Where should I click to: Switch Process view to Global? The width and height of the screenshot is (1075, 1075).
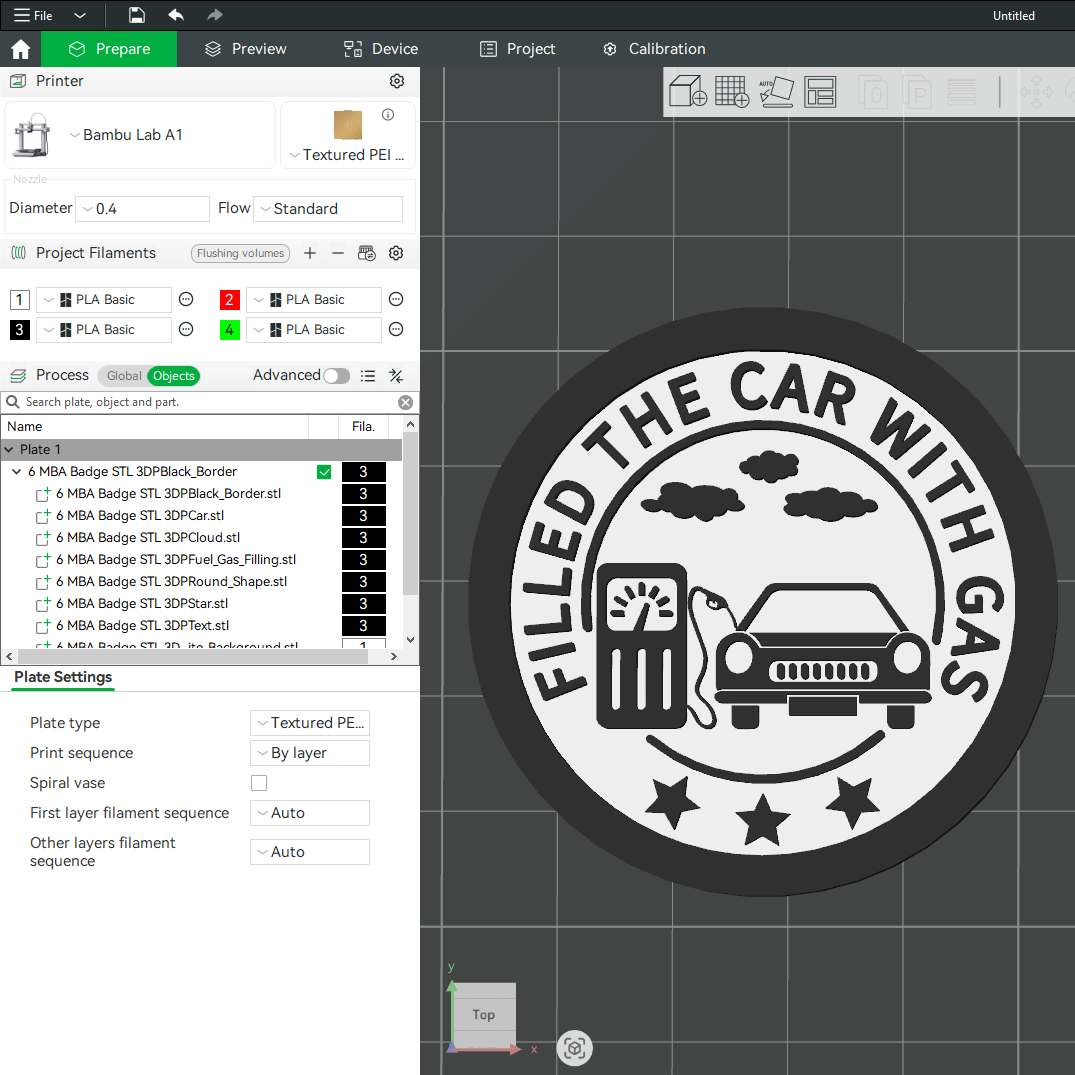[124, 376]
